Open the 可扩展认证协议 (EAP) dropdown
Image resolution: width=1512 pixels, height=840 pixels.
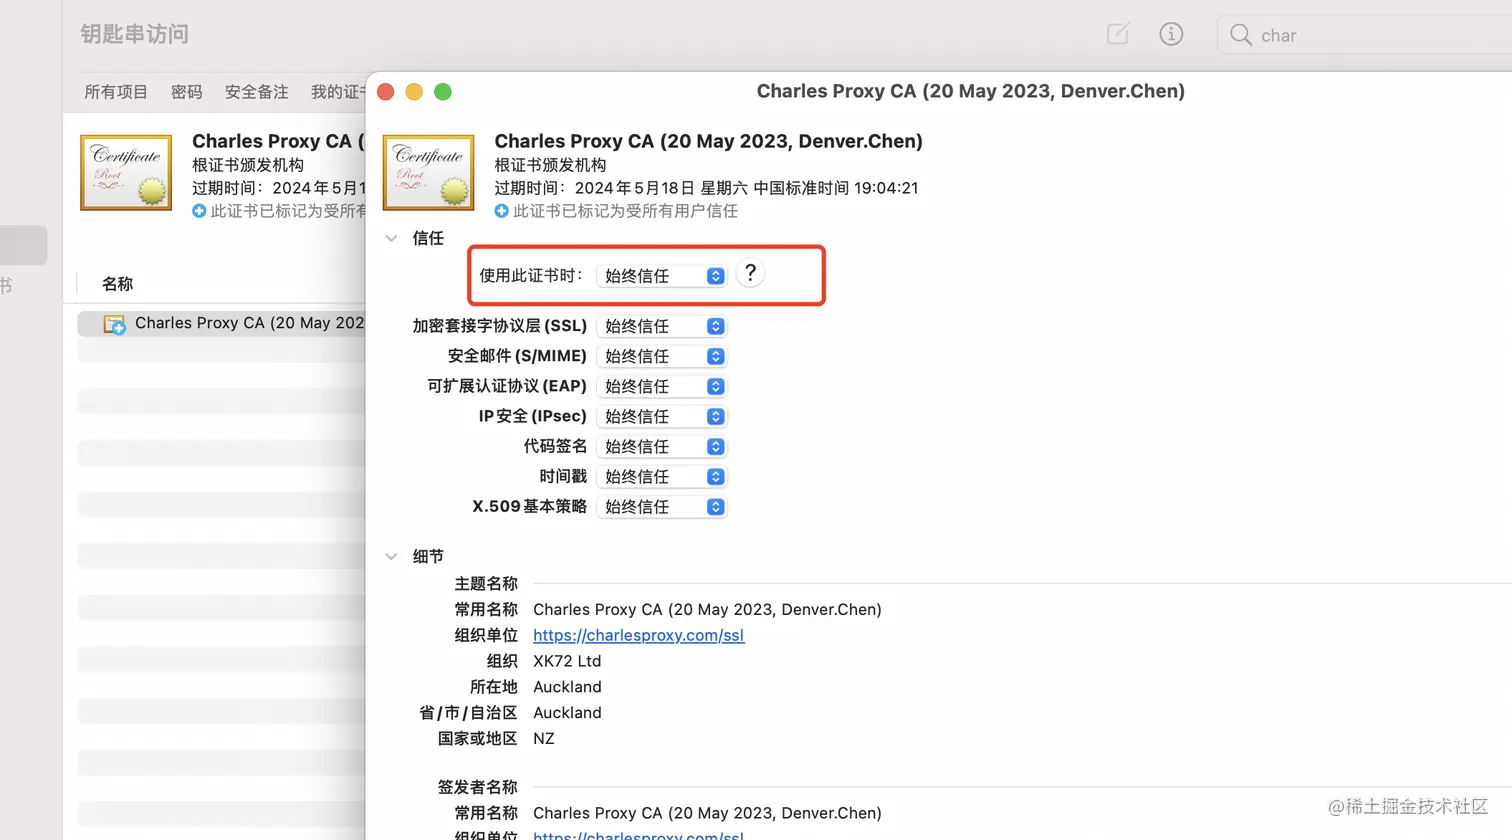662,386
